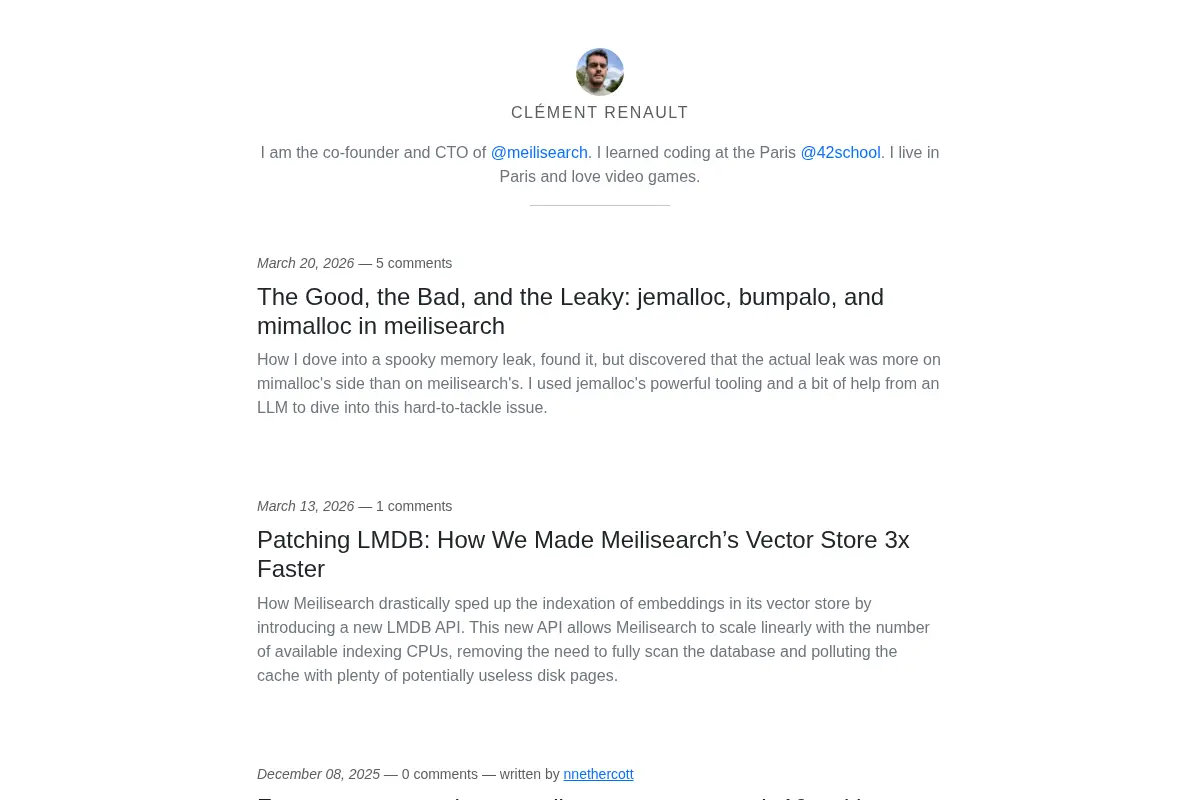
Task: Click the 'written by' label
Action: click(530, 774)
